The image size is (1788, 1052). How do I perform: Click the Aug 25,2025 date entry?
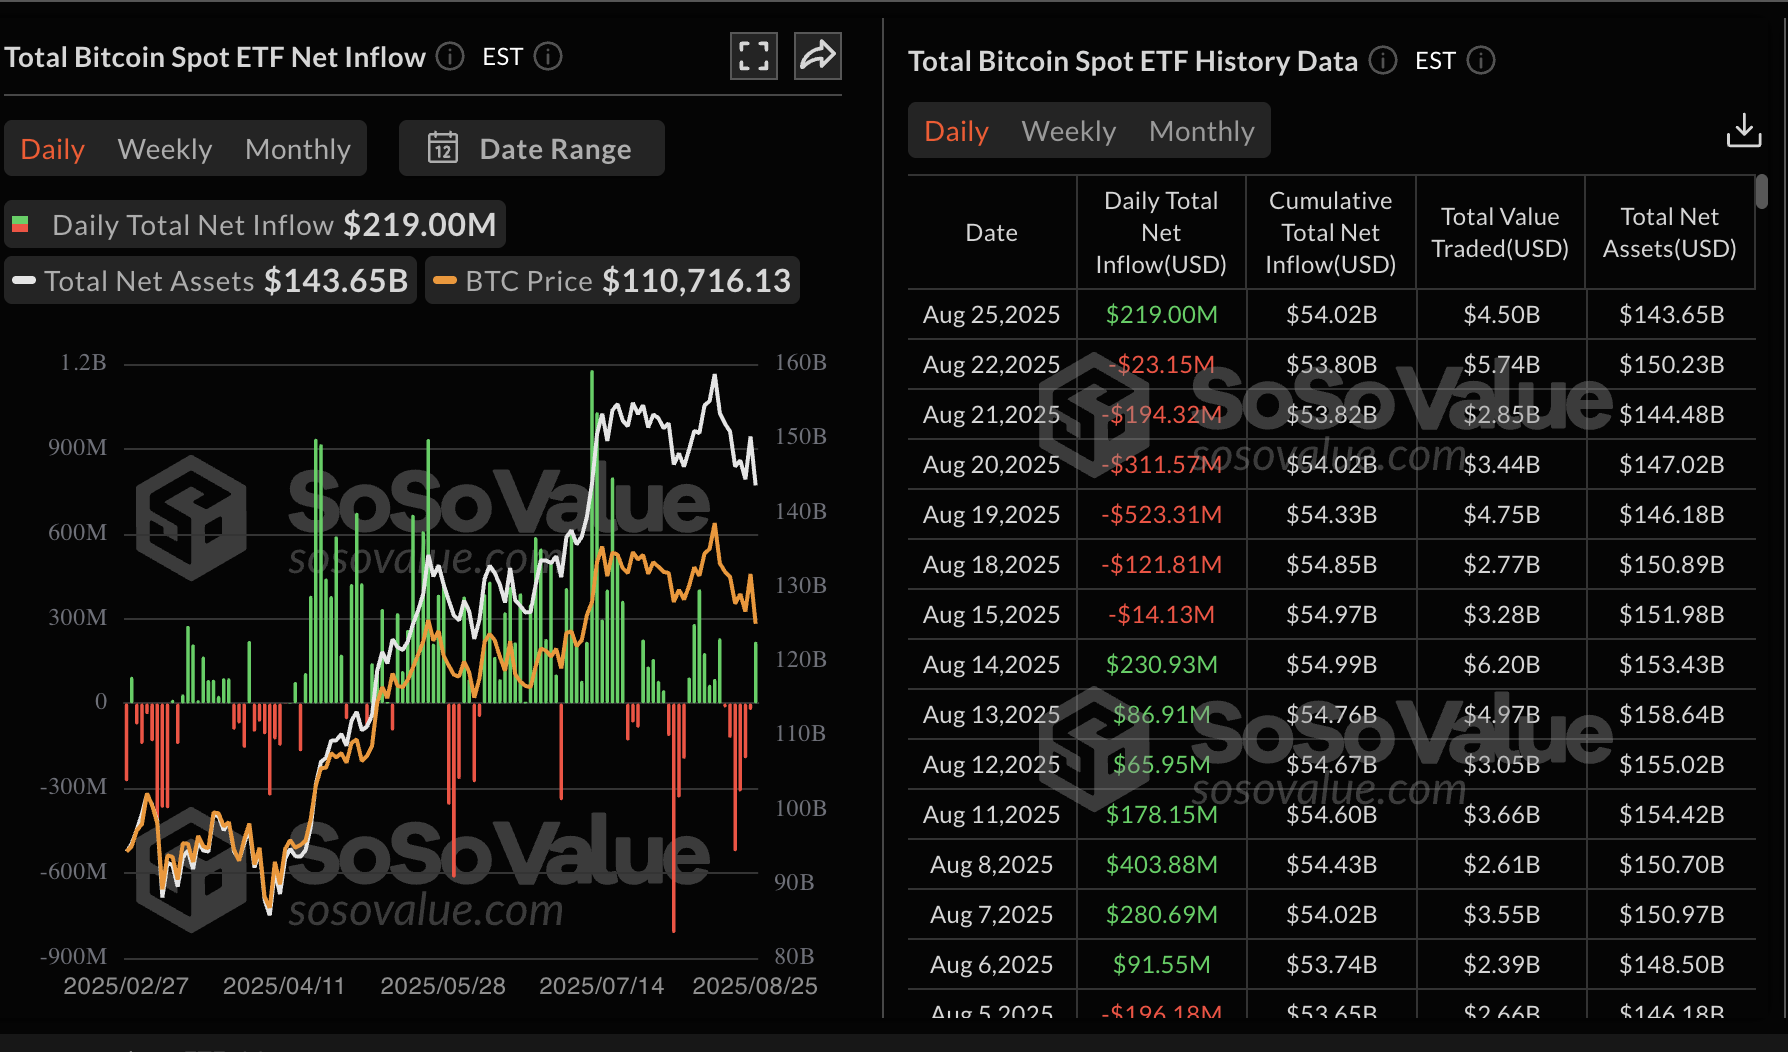(991, 314)
